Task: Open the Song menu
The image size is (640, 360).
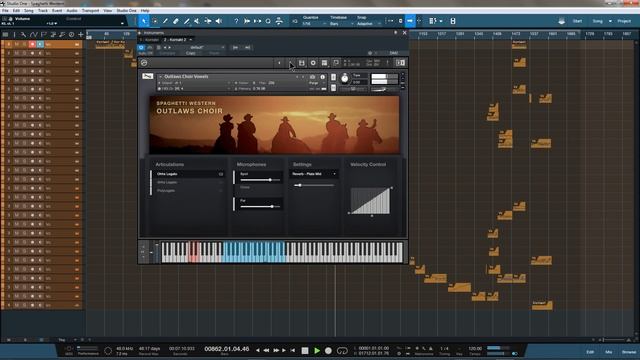Action: (x=29, y=11)
